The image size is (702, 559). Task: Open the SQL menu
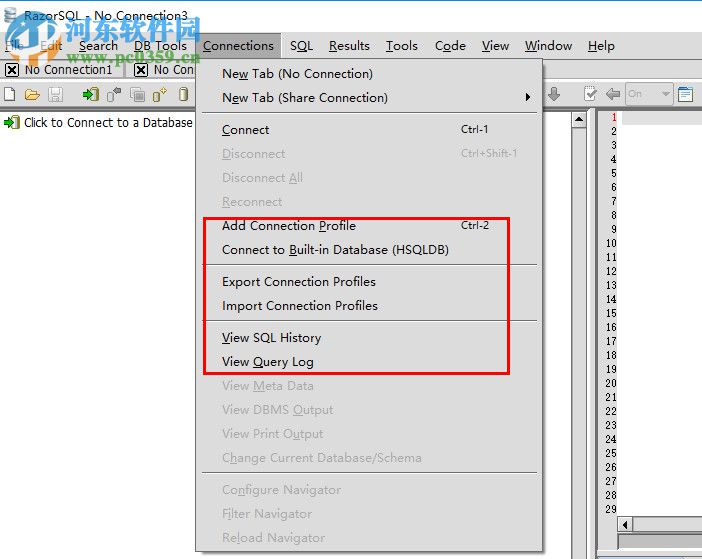[x=301, y=46]
